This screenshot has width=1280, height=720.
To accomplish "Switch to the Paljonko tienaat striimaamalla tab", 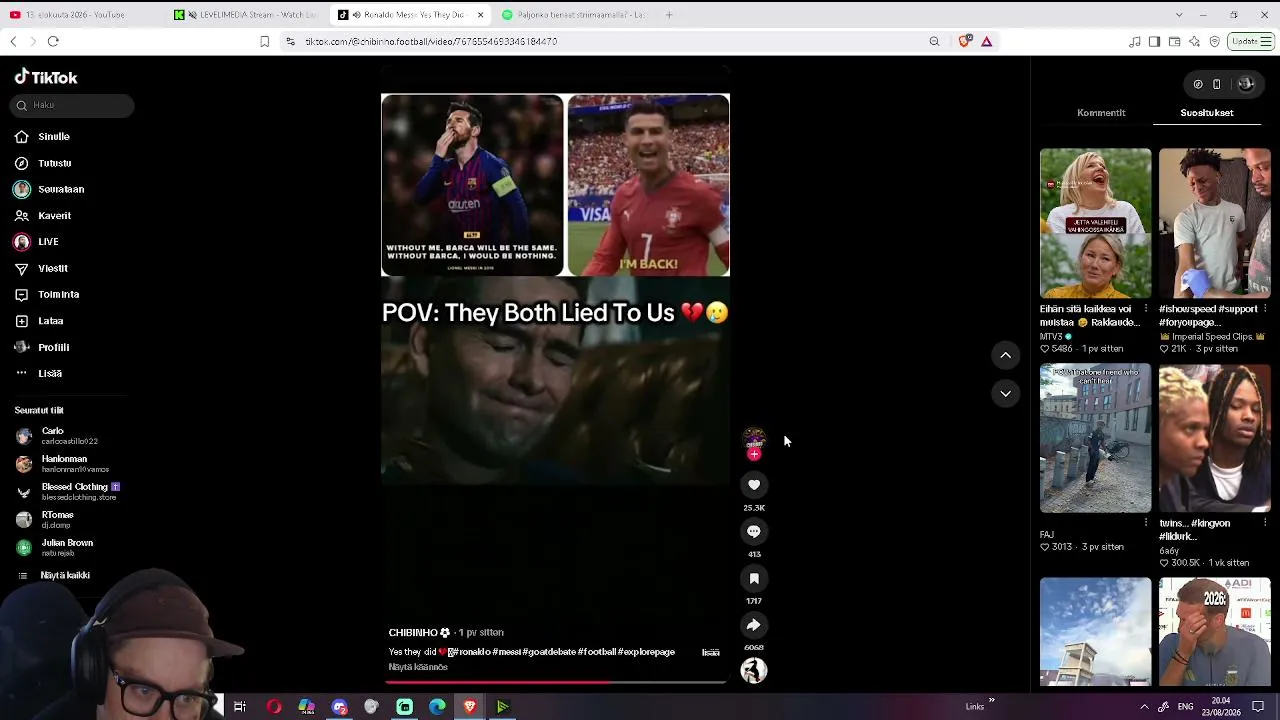I will [x=575, y=15].
